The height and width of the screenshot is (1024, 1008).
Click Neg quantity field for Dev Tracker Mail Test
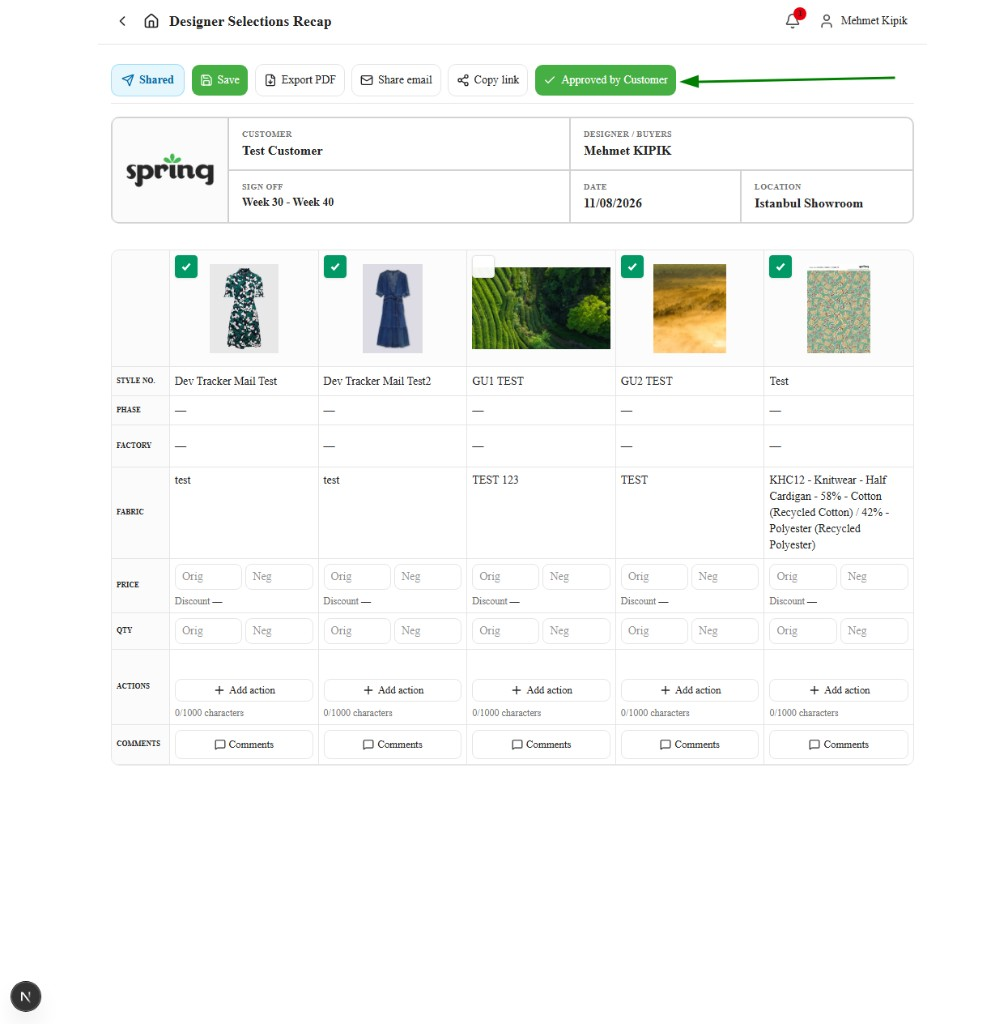[279, 631]
